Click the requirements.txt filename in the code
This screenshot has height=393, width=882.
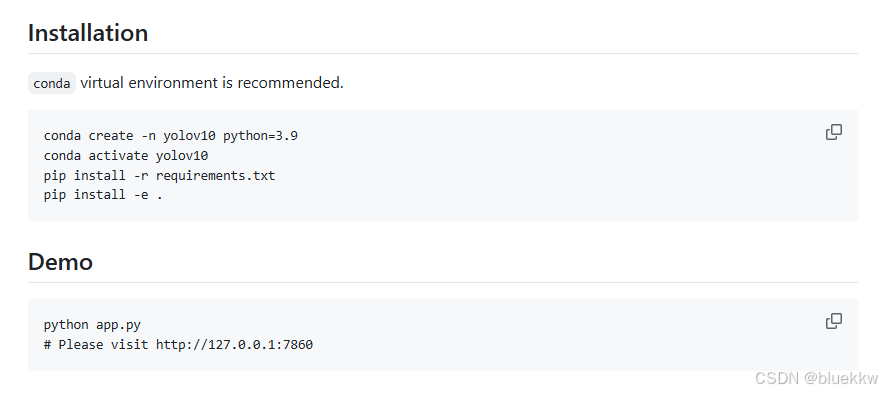[215, 175]
